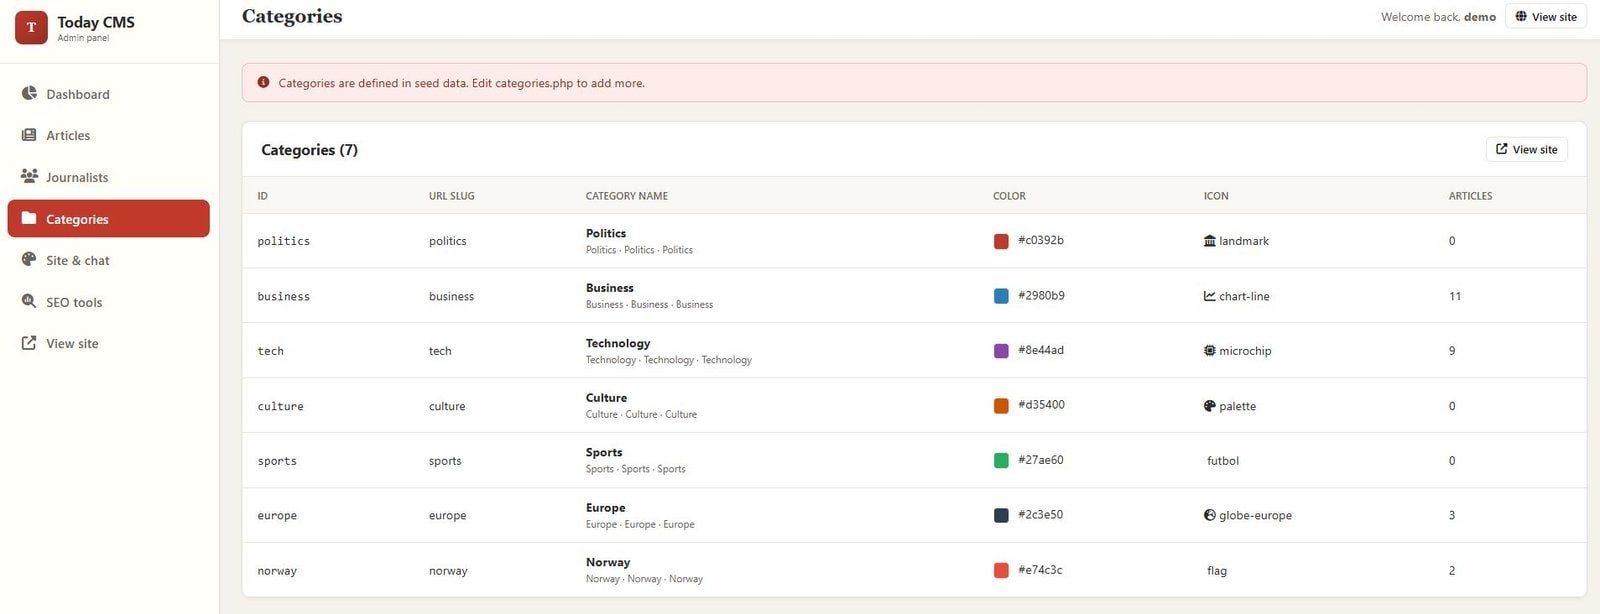The width and height of the screenshot is (1600, 614).
Task: Click the Business category name
Action: tap(610, 288)
